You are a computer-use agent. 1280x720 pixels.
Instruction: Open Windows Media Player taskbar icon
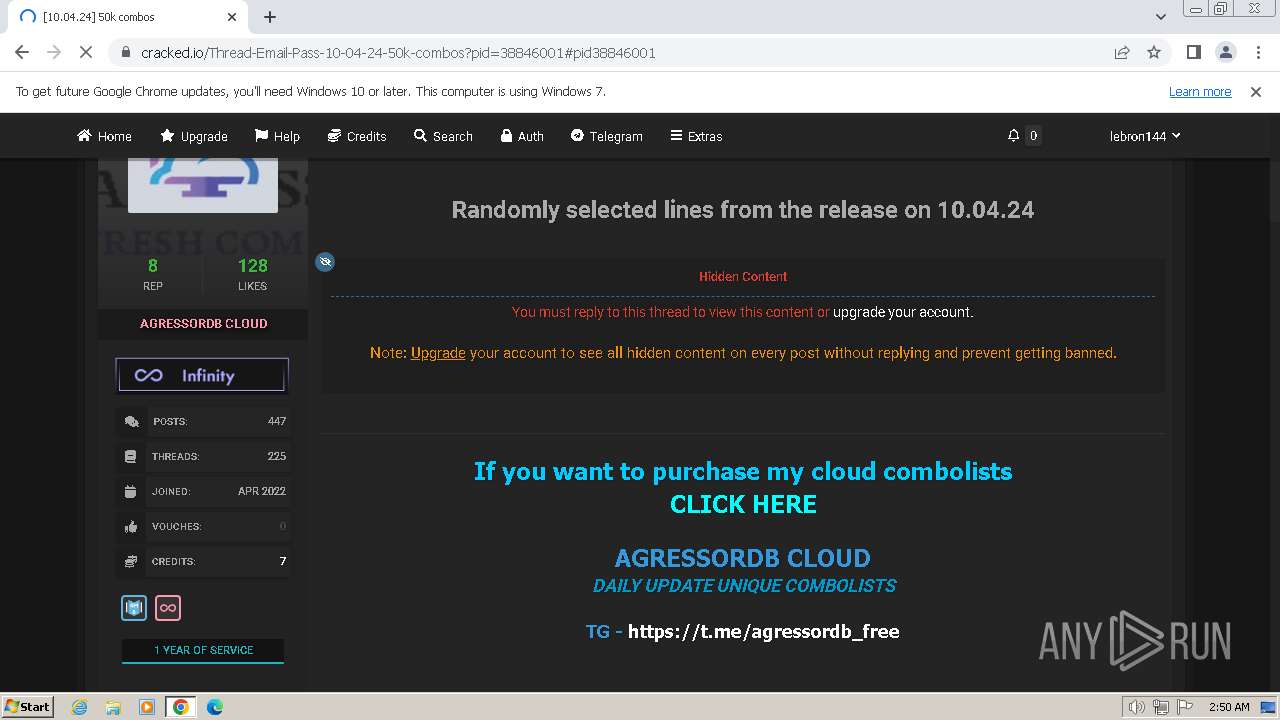(147, 707)
